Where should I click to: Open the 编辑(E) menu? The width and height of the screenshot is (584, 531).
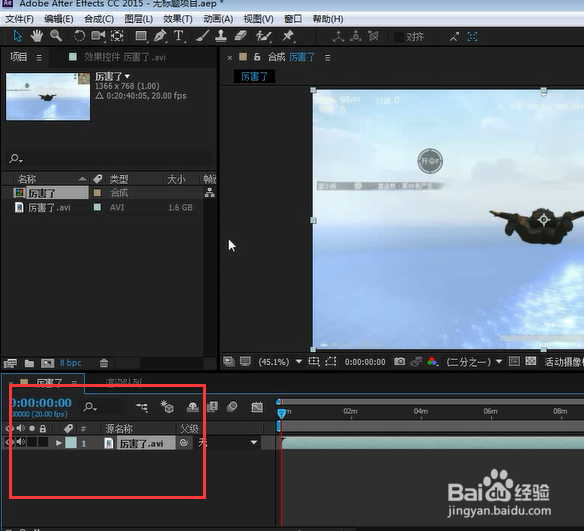pos(59,19)
